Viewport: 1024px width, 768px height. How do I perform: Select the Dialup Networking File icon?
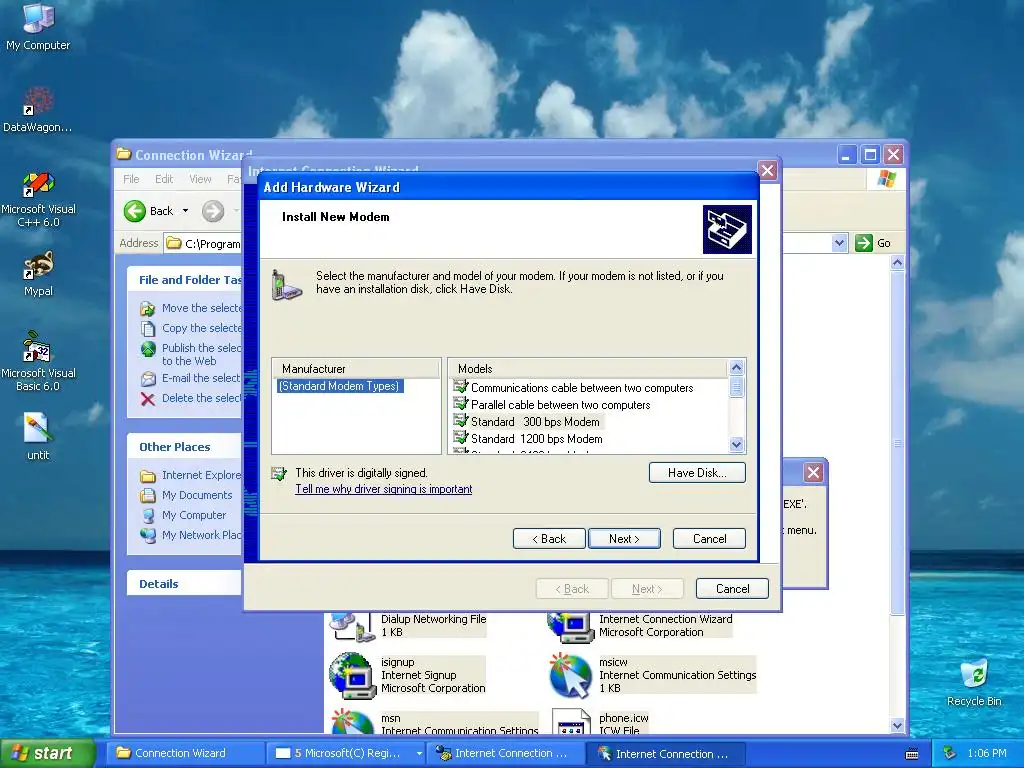pyautogui.click(x=351, y=627)
